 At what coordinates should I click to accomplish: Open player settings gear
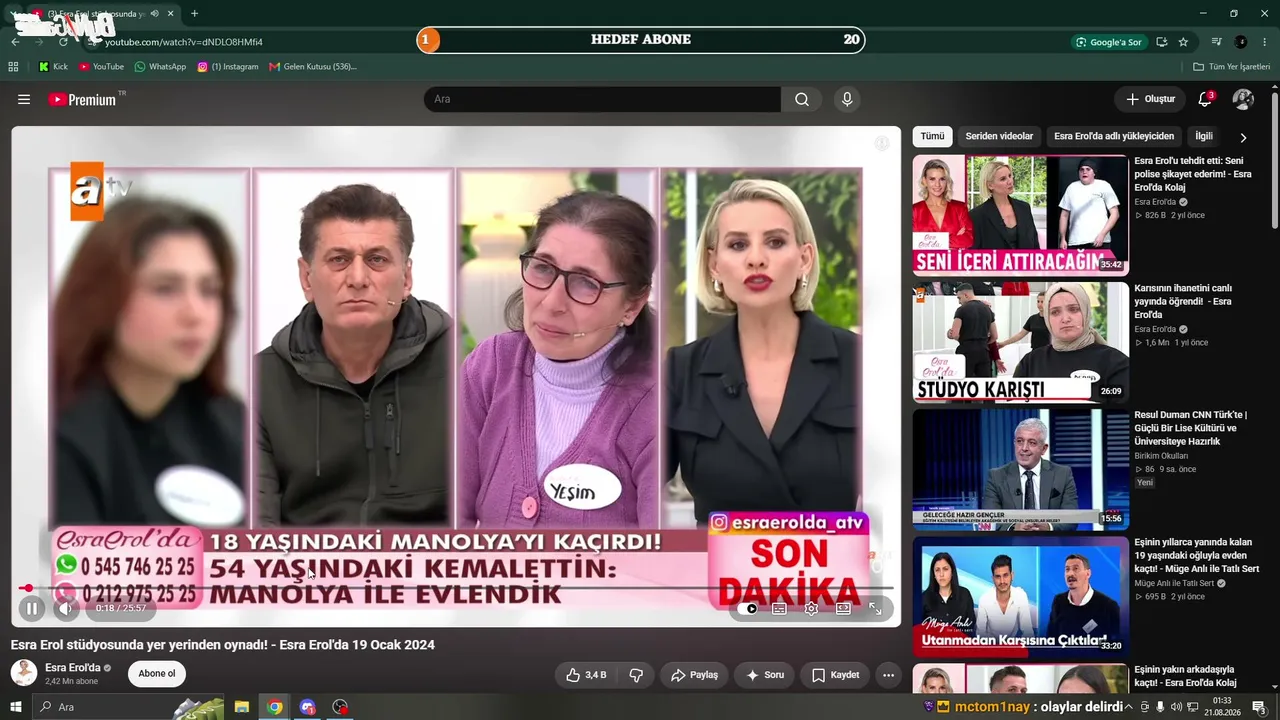(x=811, y=608)
